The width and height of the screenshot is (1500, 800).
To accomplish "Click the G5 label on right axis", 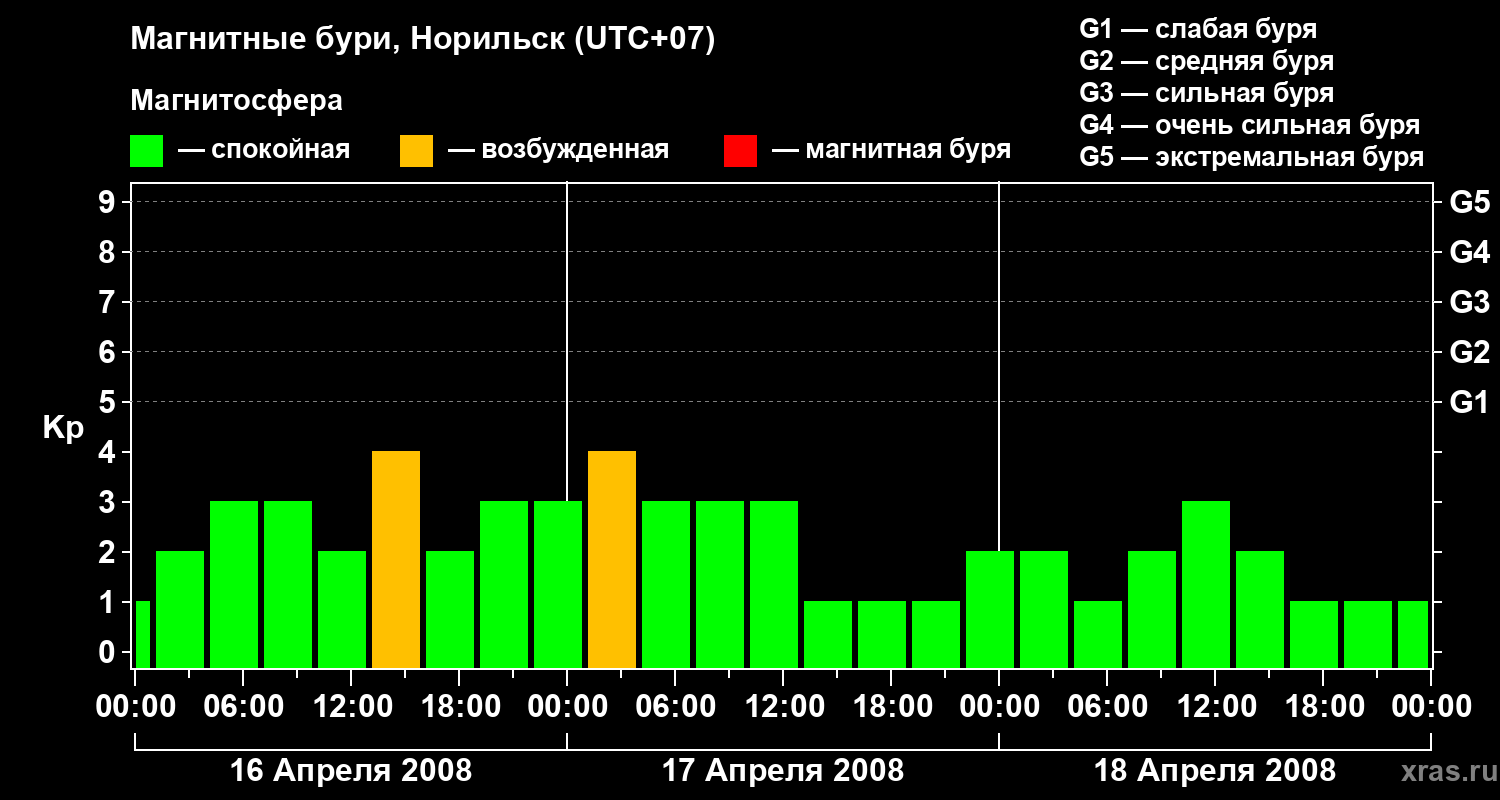I will pos(1469,202).
